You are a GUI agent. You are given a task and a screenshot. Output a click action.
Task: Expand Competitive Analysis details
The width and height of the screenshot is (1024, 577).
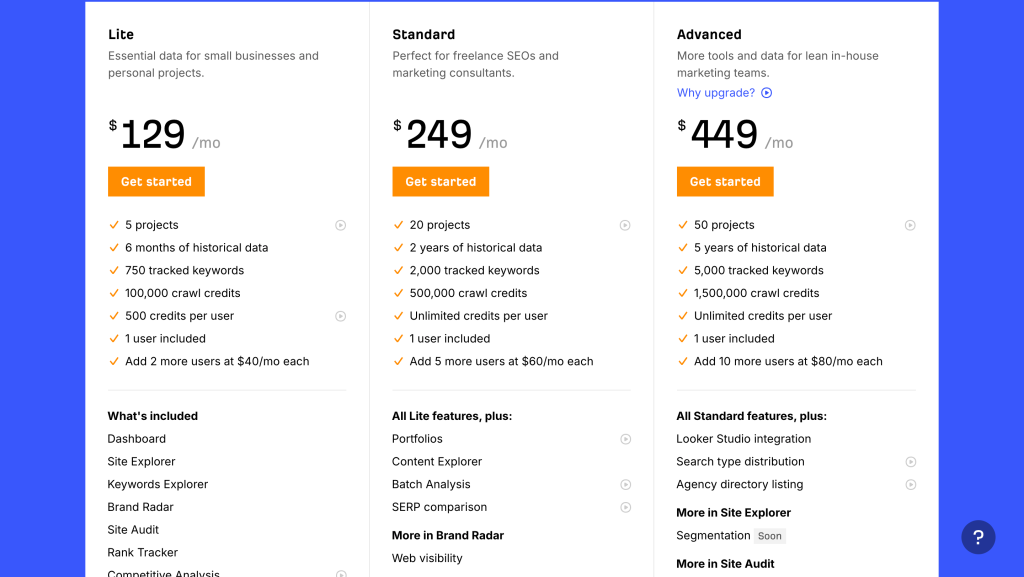tap(340, 572)
